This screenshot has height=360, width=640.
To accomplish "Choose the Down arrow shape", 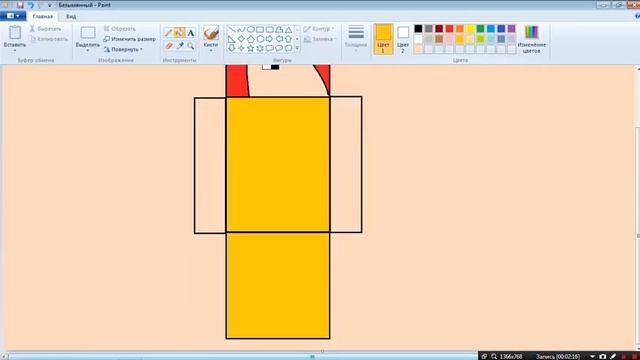I will (231, 48).
